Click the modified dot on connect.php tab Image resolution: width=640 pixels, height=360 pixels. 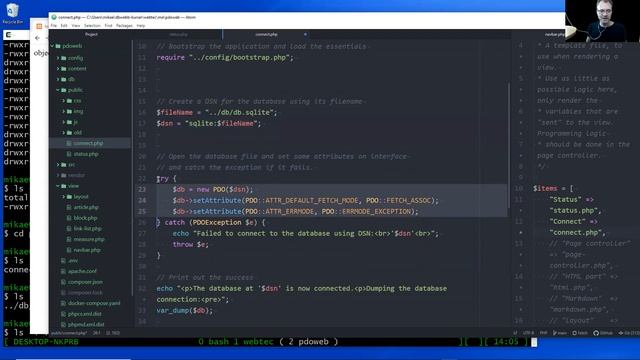(x=305, y=35)
